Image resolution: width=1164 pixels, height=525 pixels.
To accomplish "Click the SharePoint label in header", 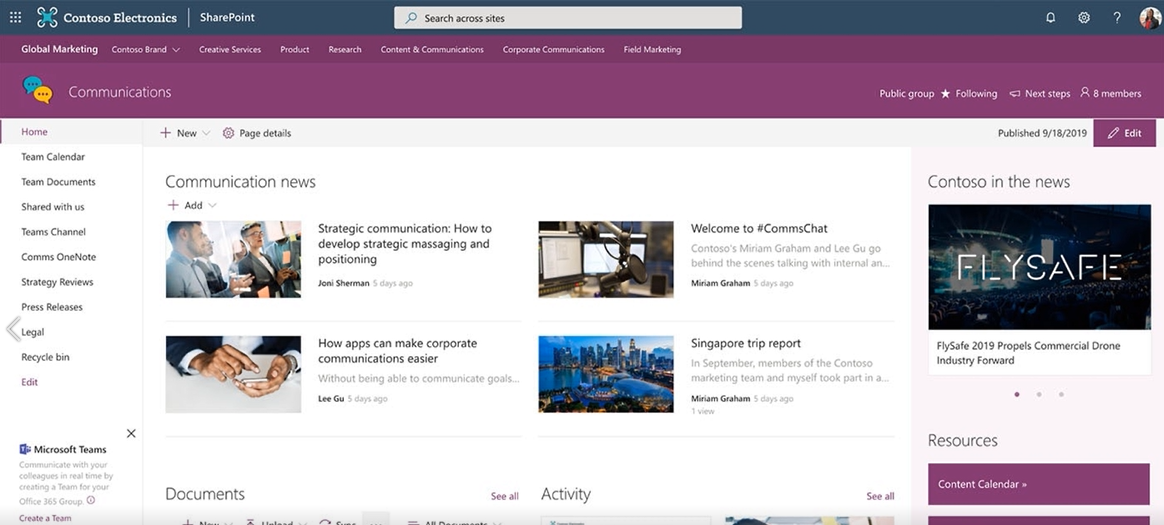I will pos(227,17).
